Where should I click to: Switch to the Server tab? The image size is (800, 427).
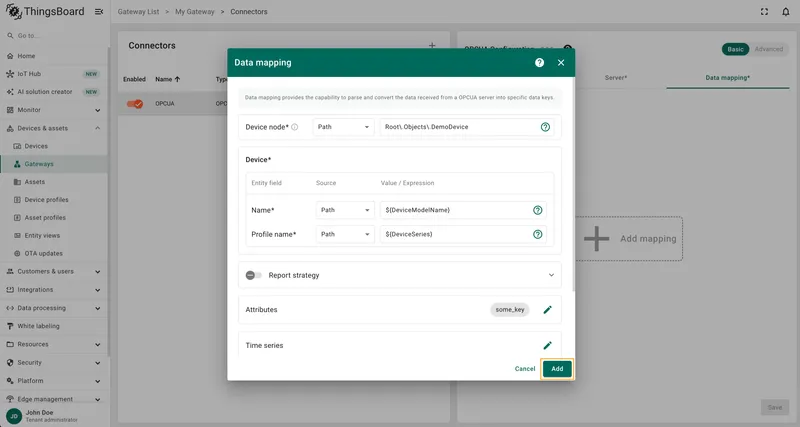pyautogui.click(x=616, y=78)
